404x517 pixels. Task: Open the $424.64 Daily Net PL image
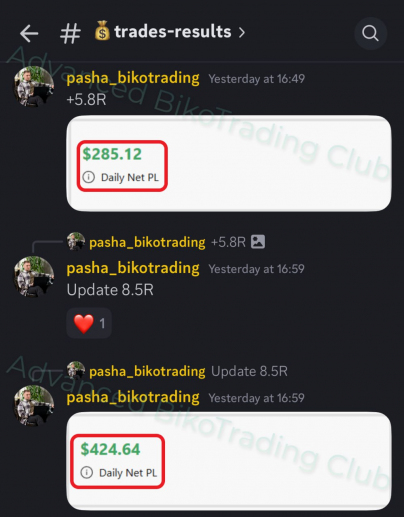pos(229,461)
